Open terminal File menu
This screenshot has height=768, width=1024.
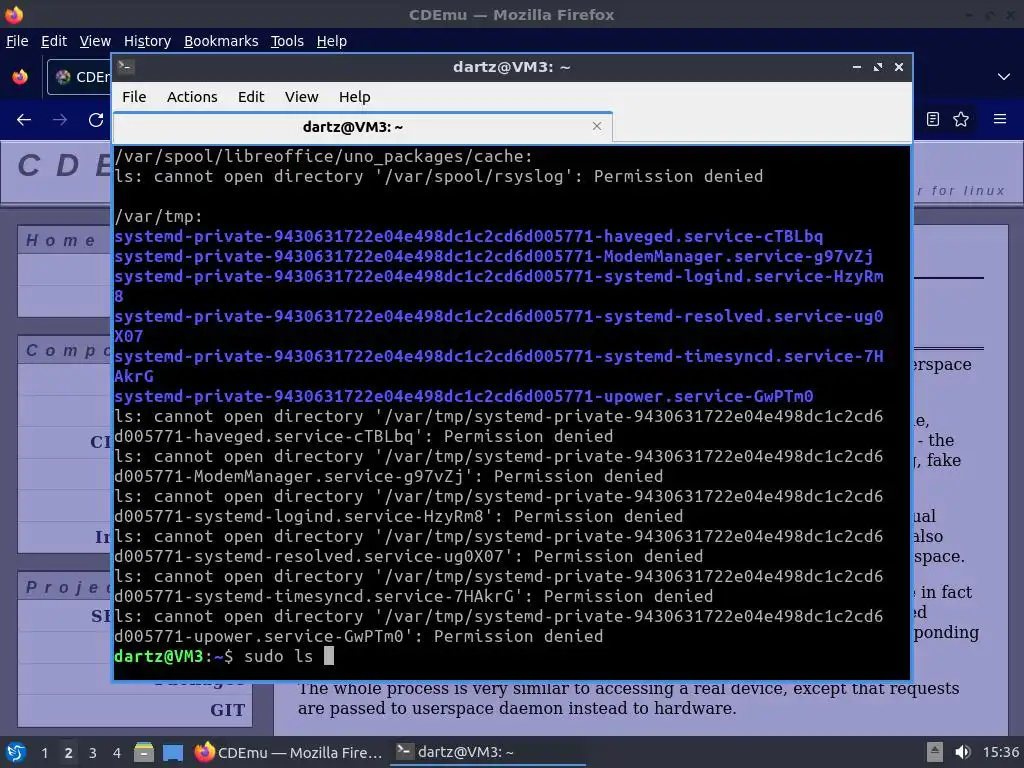click(134, 97)
